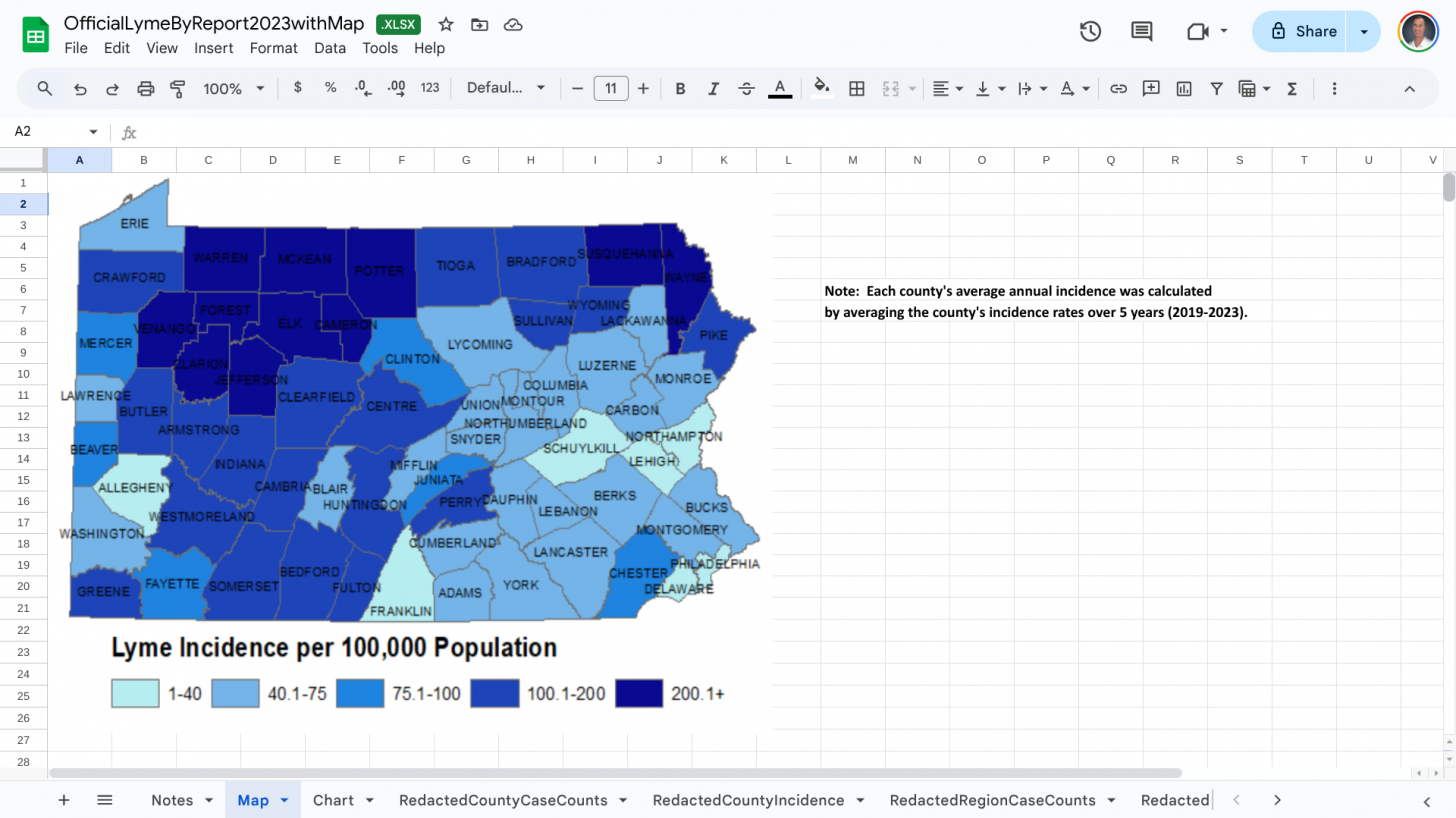
Task: Open the Tools menu
Action: 380,48
